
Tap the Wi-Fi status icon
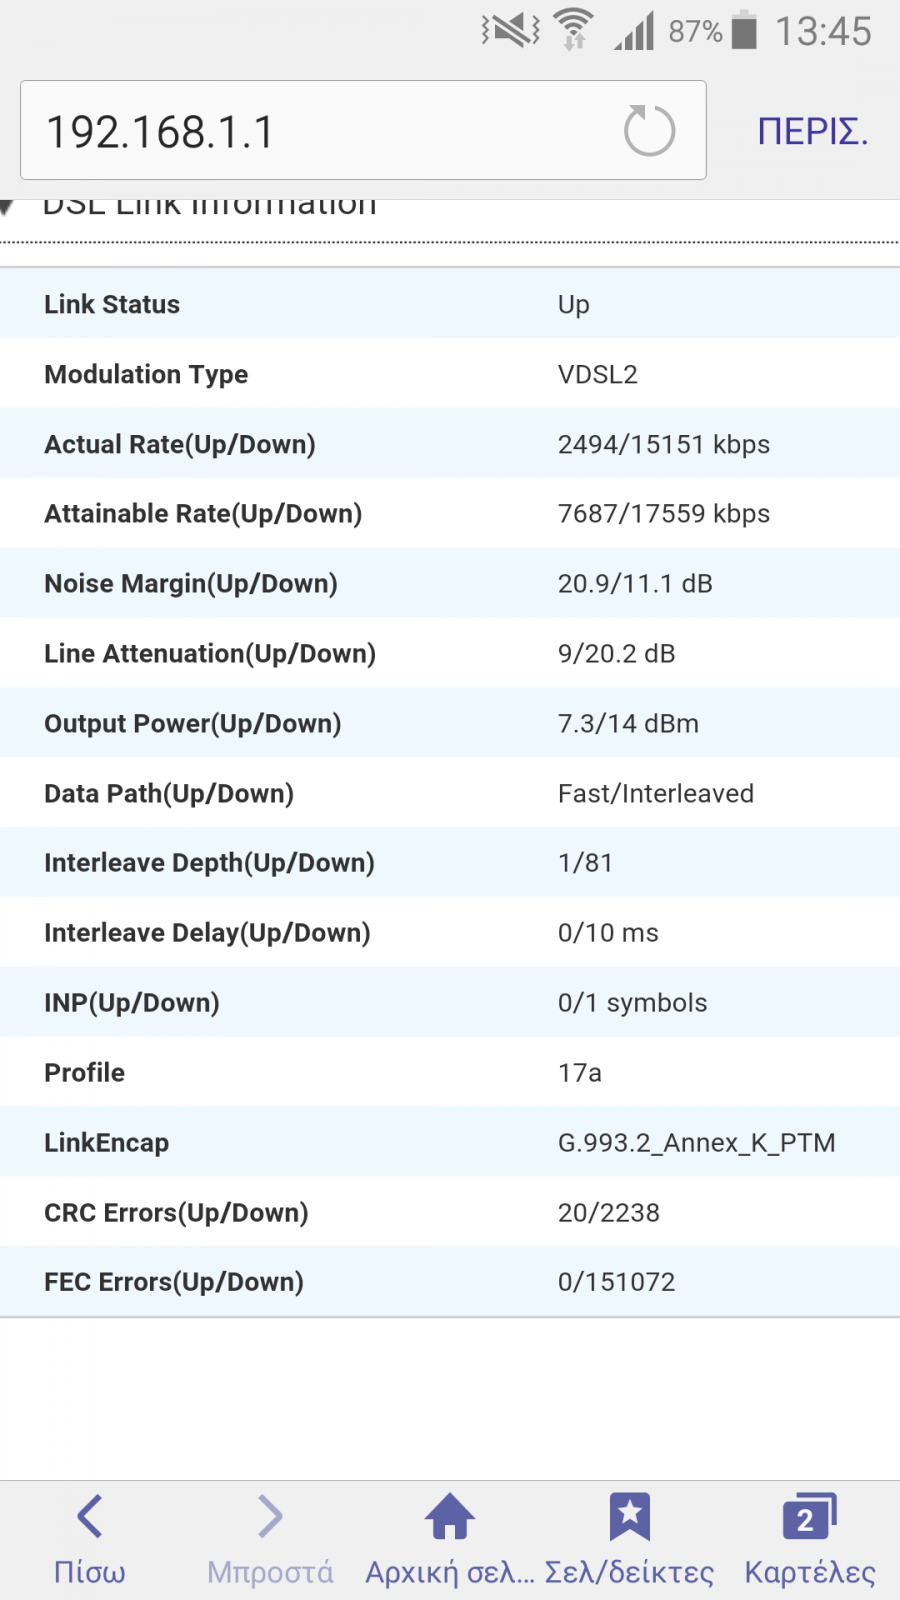pos(573,30)
